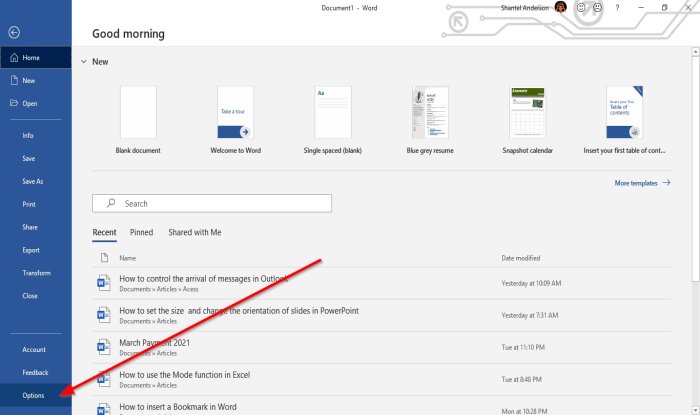
Task: Click Shantel Anderson's profile picture
Action: pyautogui.click(x=561, y=7)
